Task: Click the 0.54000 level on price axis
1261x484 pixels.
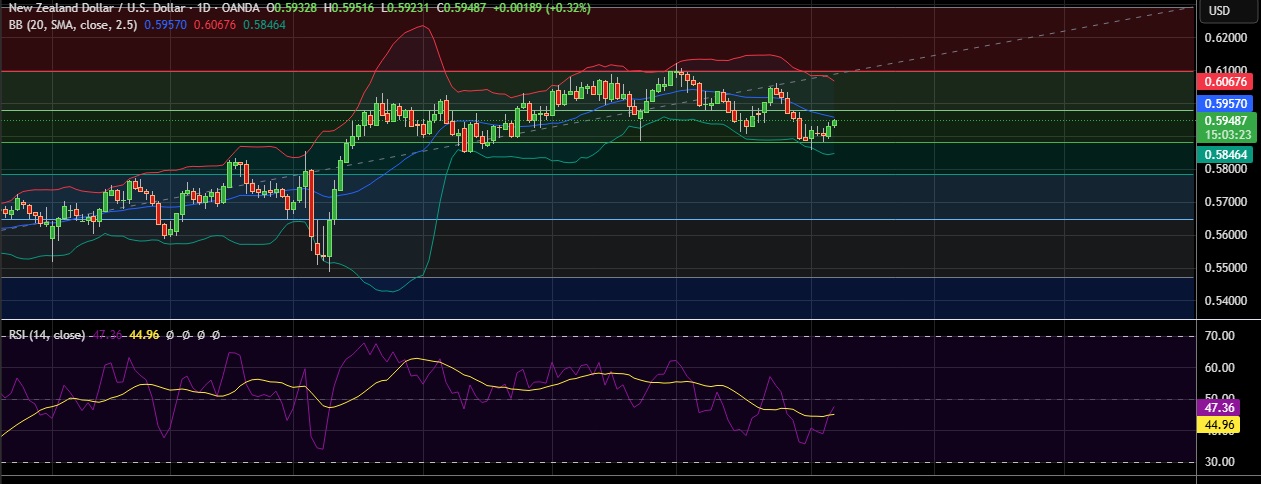Action: pyautogui.click(x=1229, y=300)
